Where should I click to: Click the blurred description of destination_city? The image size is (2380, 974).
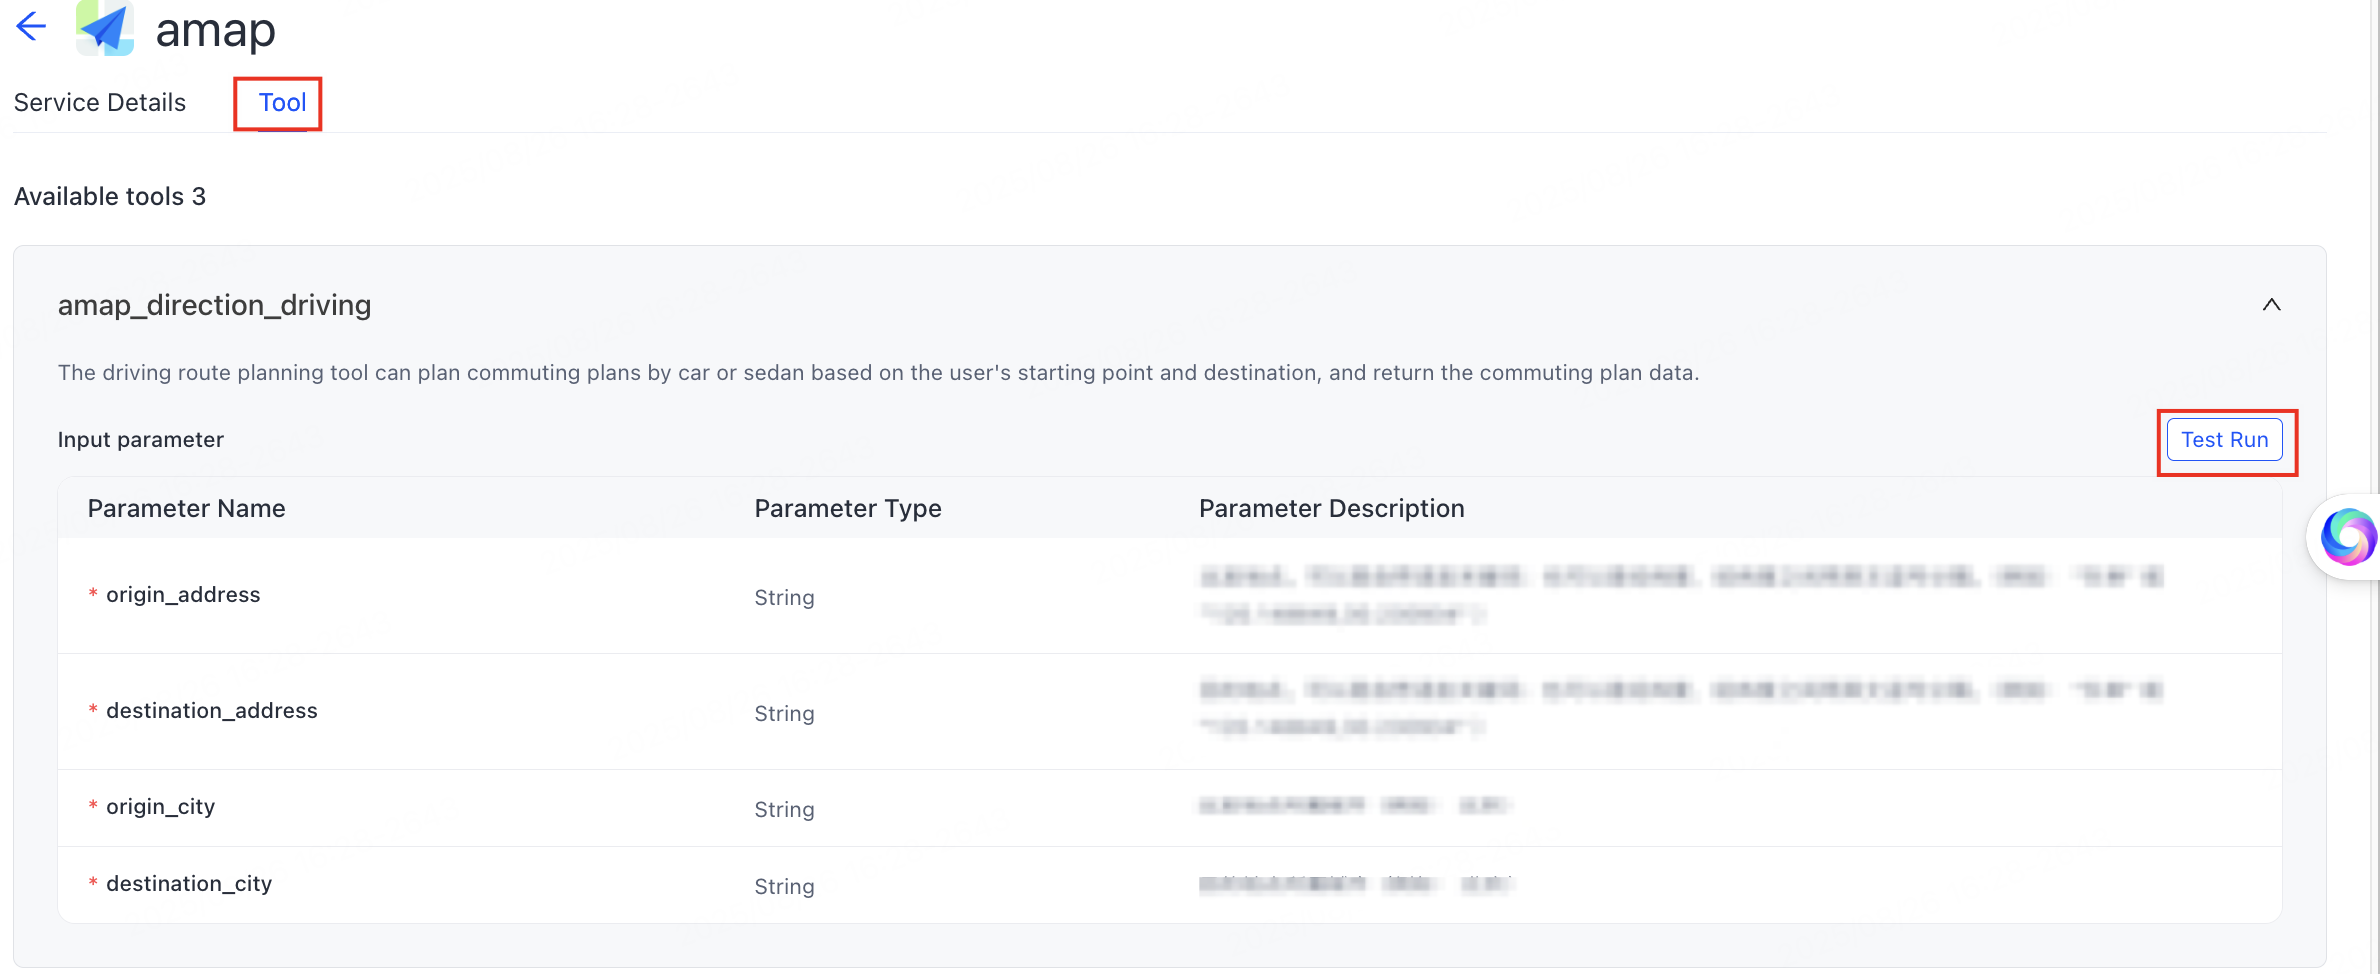(1356, 884)
